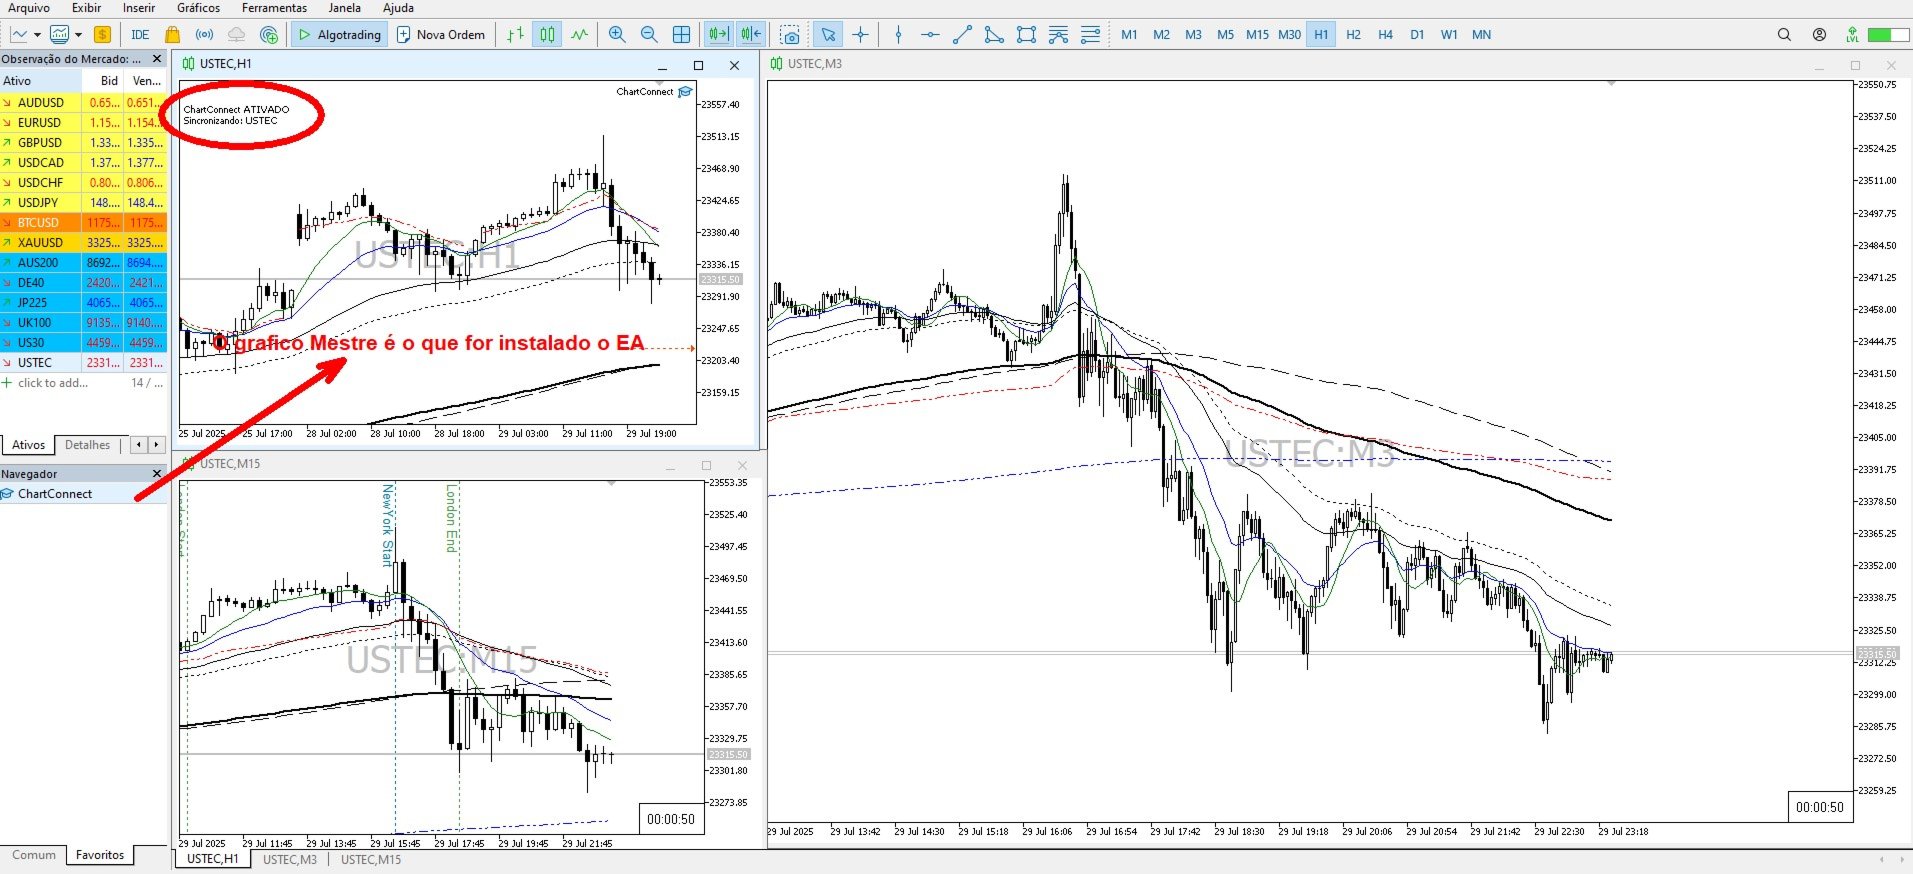Zoom out on the chart
The height and width of the screenshot is (874, 1913).
click(x=649, y=35)
